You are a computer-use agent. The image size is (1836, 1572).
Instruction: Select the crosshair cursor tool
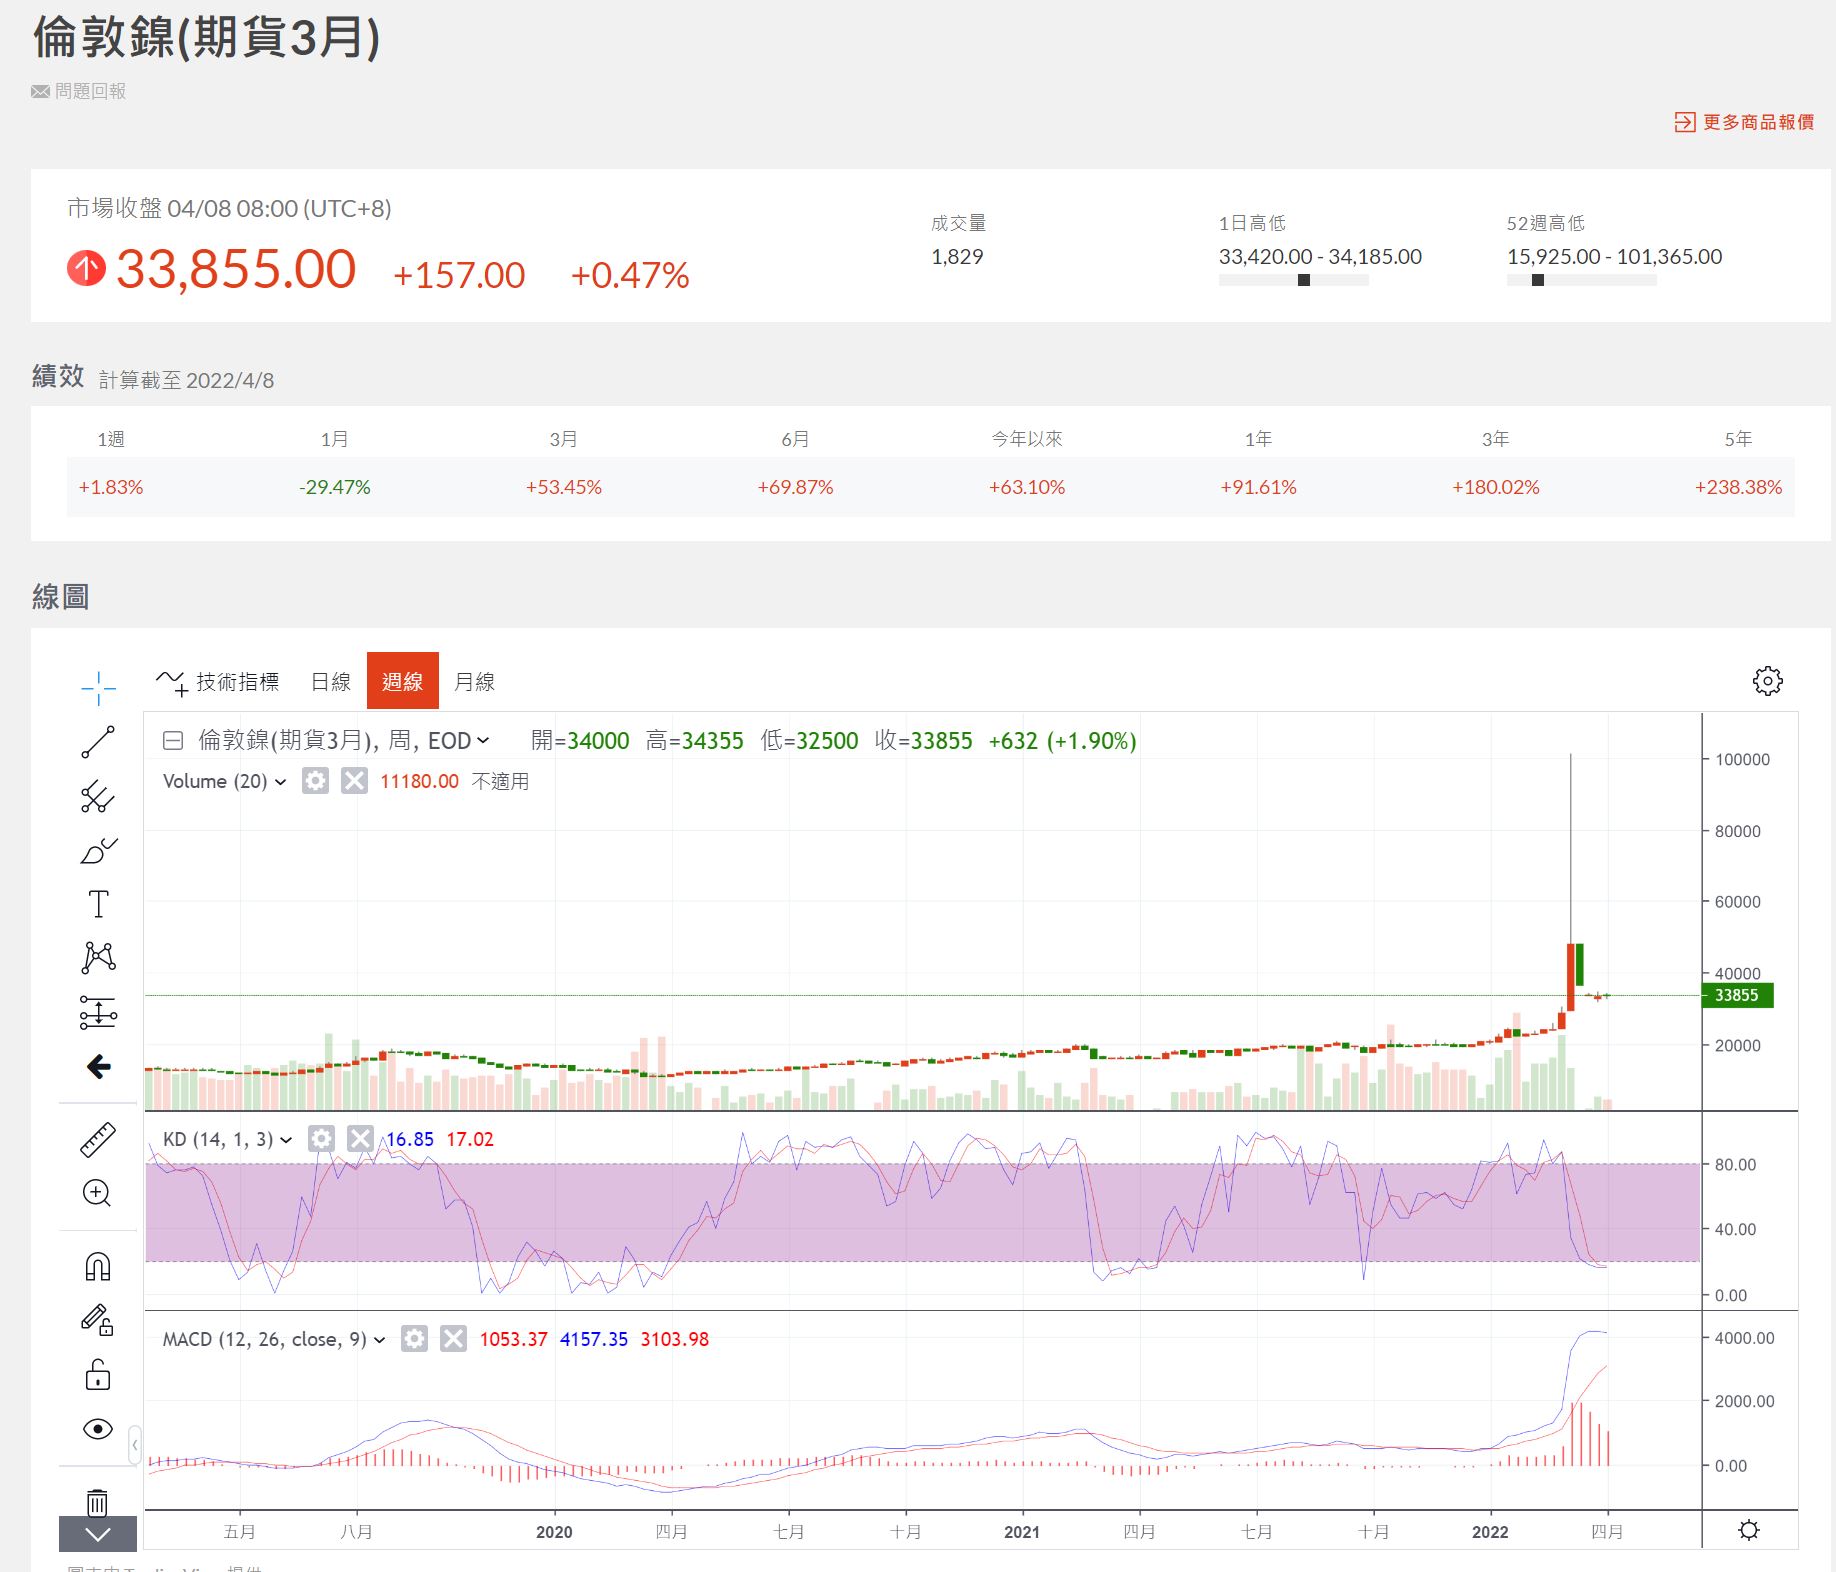click(x=98, y=688)
